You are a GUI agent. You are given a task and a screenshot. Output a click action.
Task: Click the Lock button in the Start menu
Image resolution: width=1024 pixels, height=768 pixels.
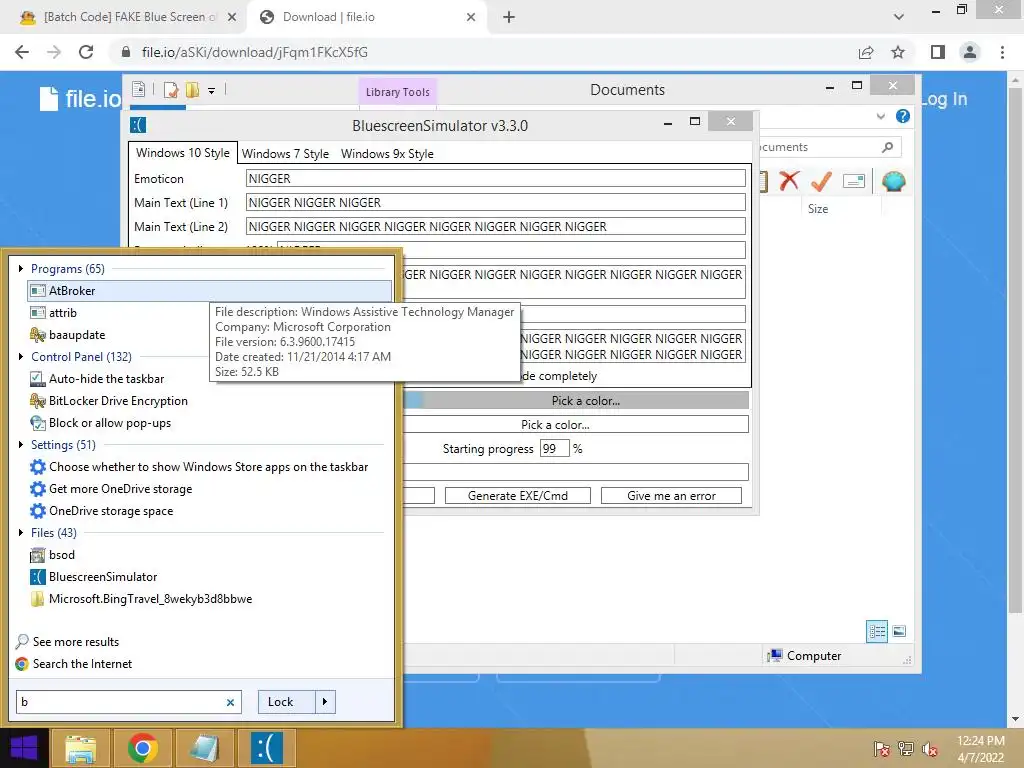pyautogui.click(x=287, y=702)
